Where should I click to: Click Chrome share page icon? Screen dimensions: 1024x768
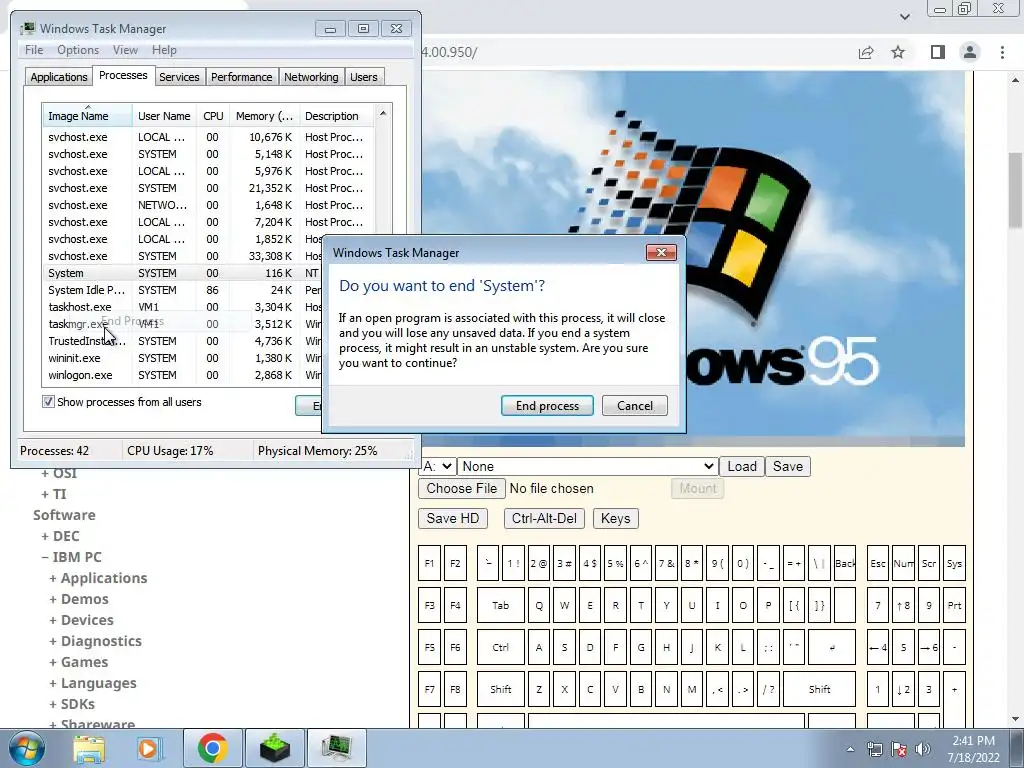(x=866, y=52)
